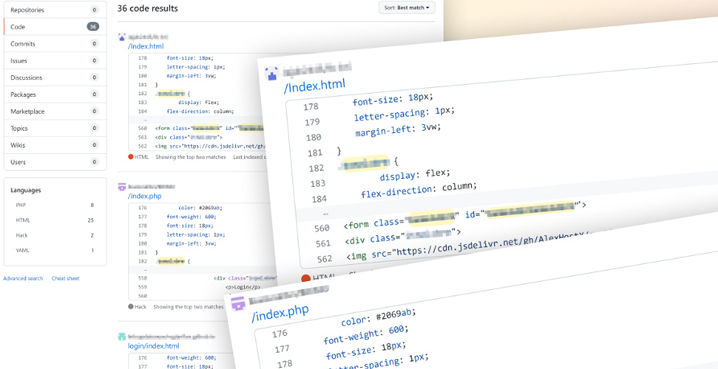Click the enlarged overlay's blue avatar icon

click(x=272, y=74)
